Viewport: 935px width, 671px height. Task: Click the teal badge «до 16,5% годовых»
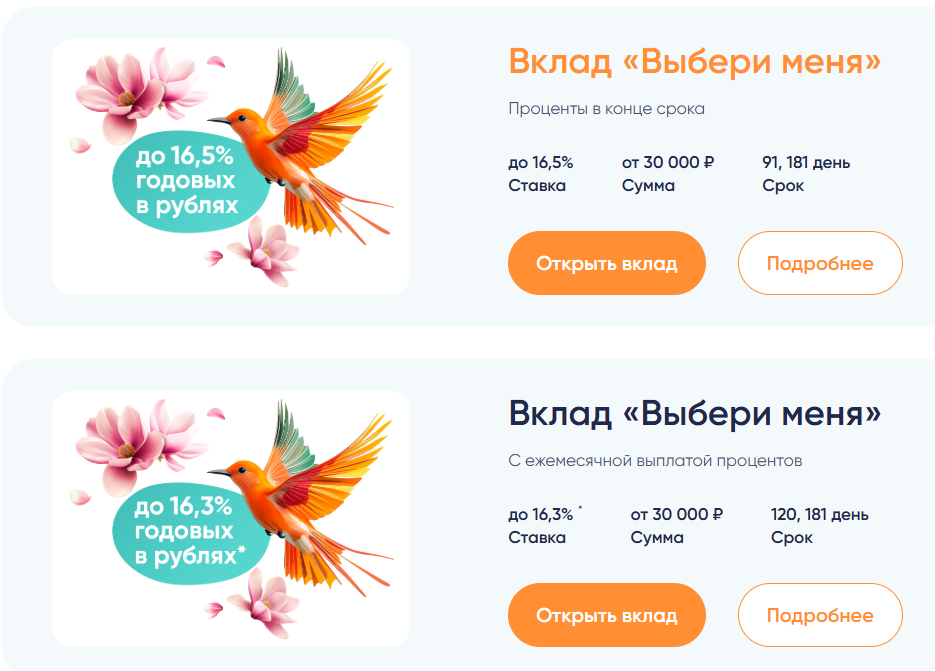click(x=186, y=182)
